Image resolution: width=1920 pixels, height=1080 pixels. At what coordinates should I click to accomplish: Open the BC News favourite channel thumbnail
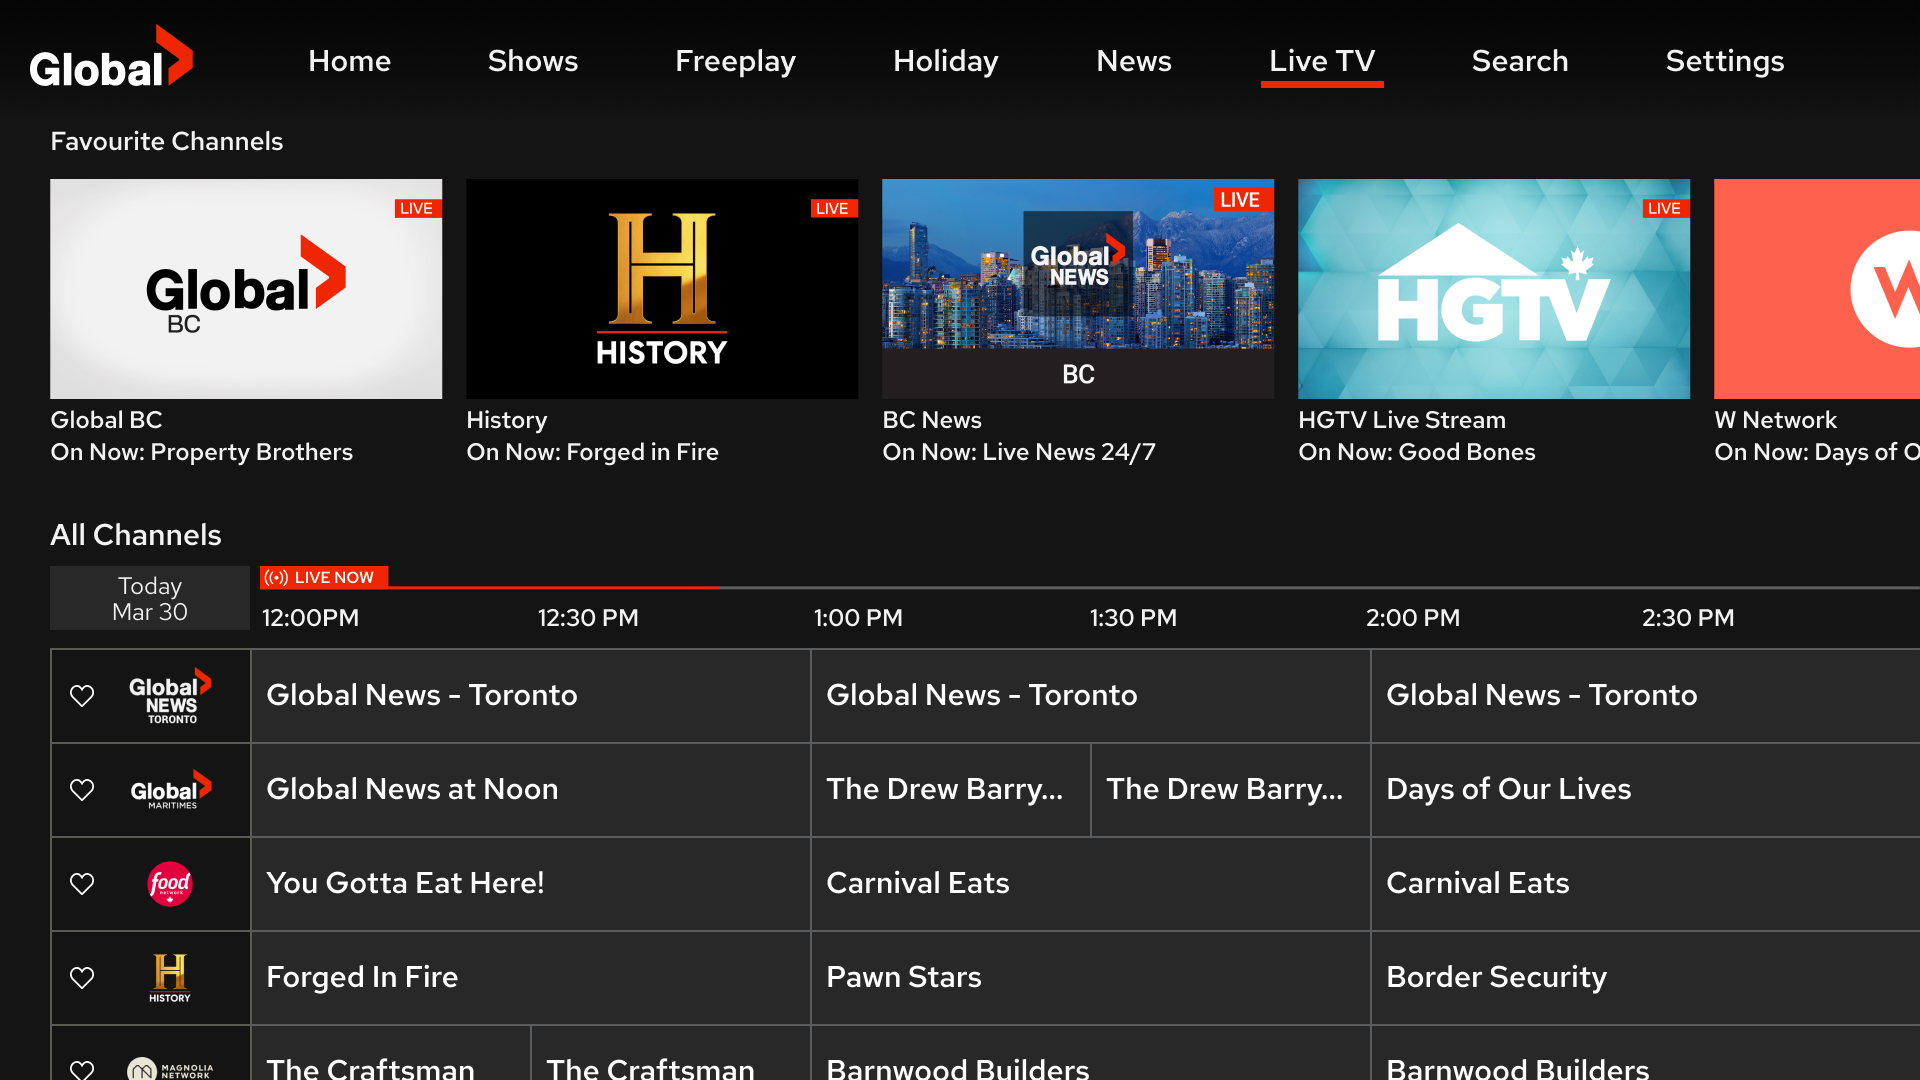1077,288
